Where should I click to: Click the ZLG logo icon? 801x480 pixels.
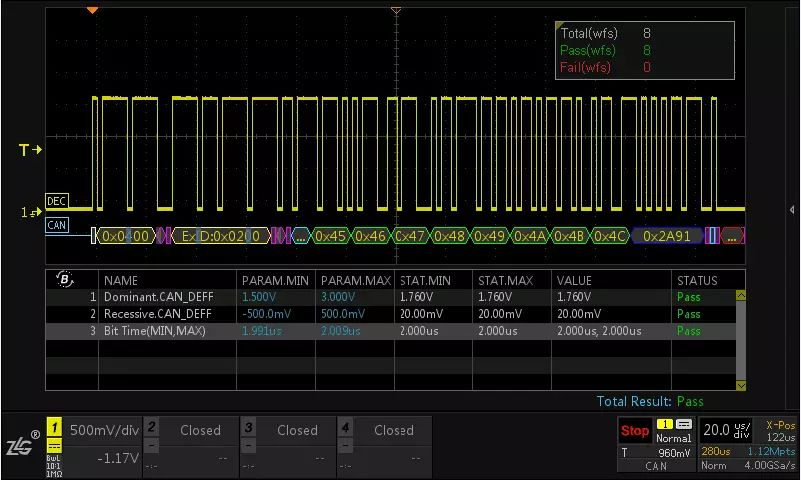[22, 444]
